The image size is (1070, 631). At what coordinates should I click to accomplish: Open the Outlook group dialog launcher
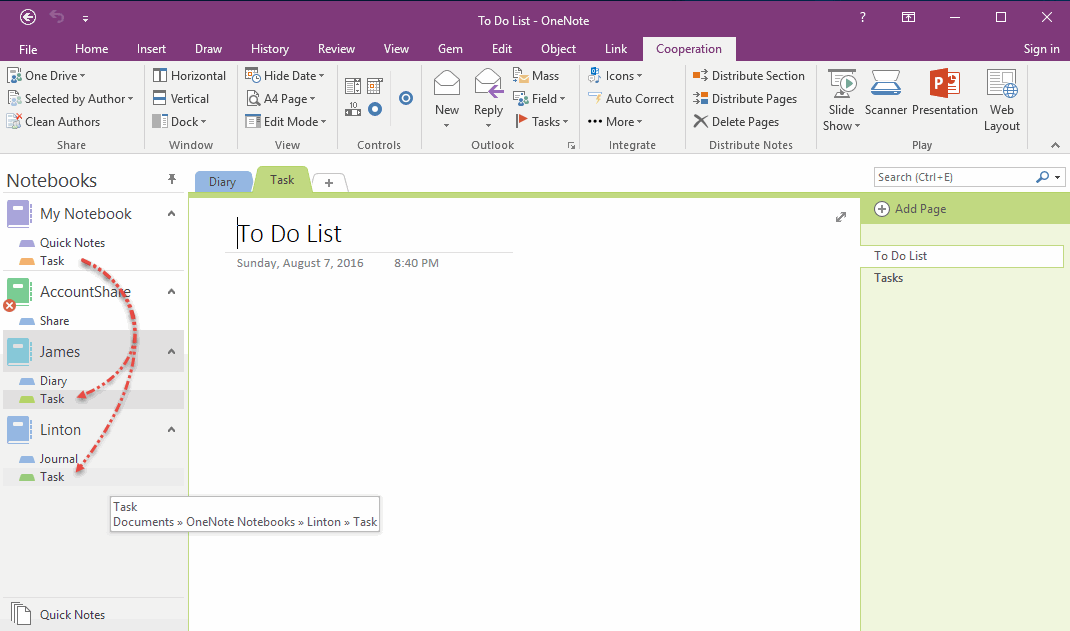tap(571, 145)
